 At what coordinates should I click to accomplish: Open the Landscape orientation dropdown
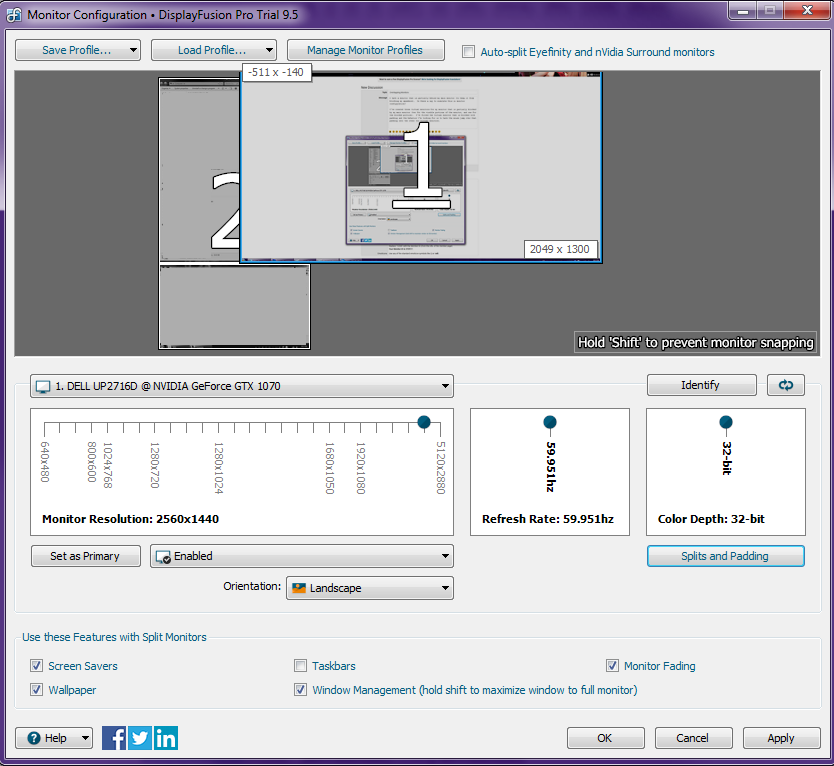coord(369,588)
